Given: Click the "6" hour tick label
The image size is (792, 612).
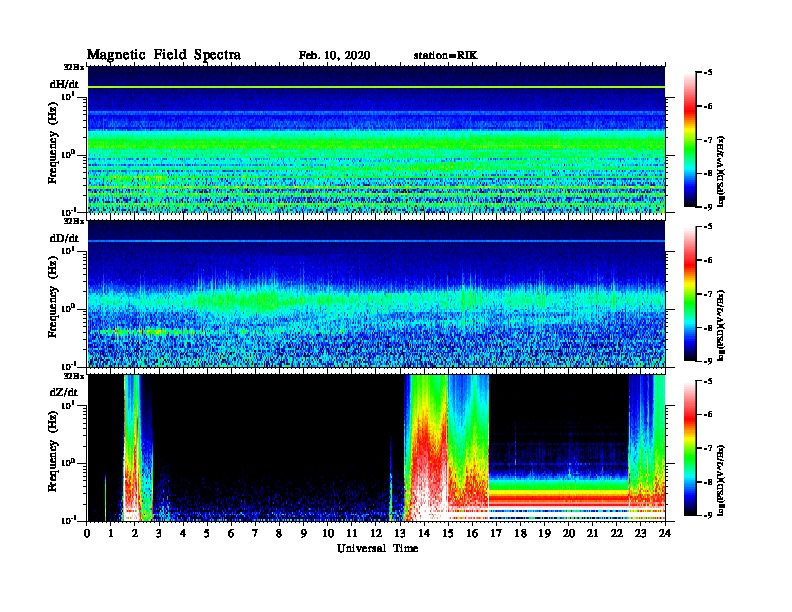Looking at the screenshot, I should pos(231,533).
